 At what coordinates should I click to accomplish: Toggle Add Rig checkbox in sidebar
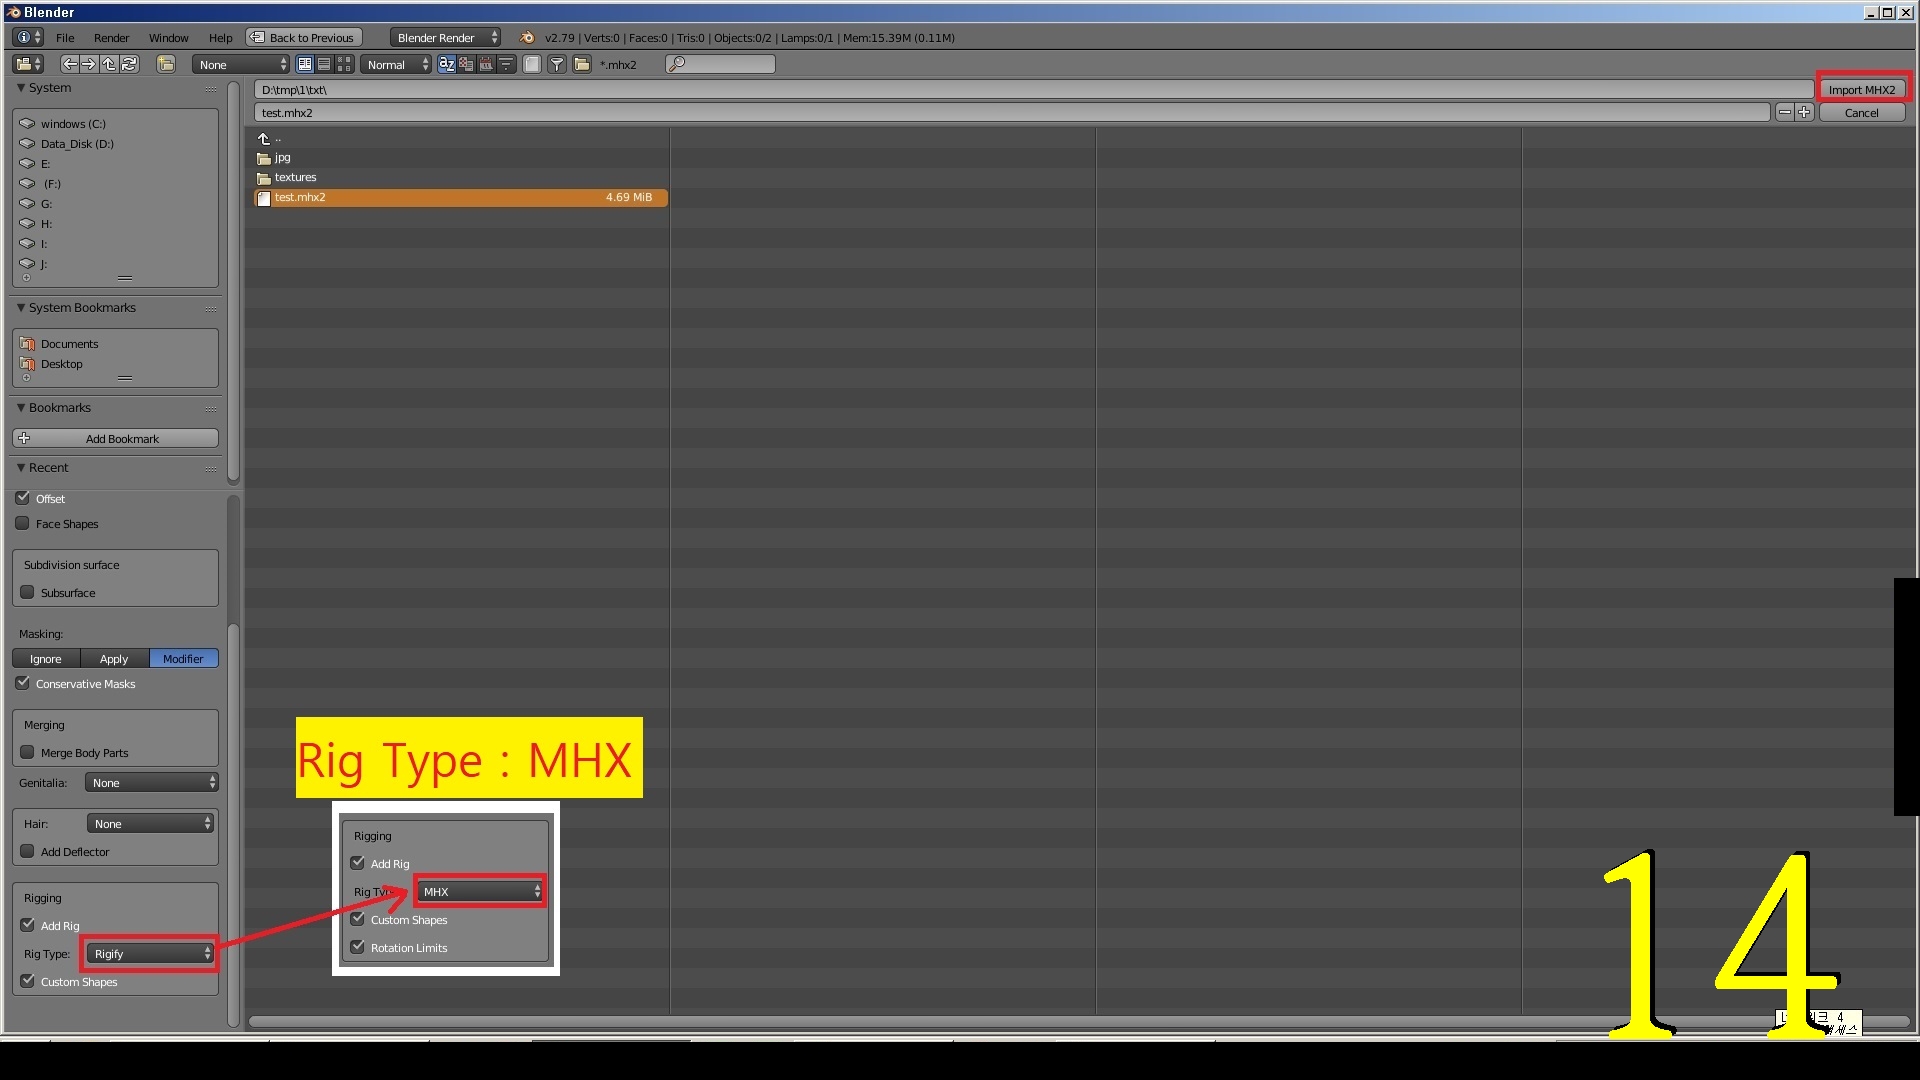pyautogui.click(x=28, y=925)
